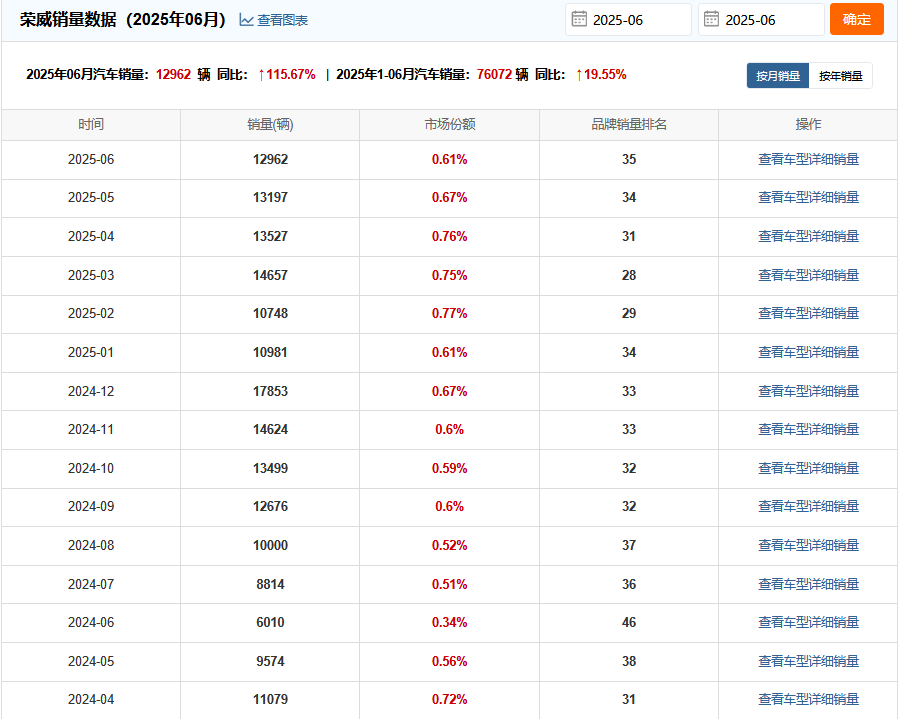Open 查看车型详细销量 for the 2025-06 row
Image resolution: width=899 pixels, height=719 pixels.
click(x=808, y=159)
